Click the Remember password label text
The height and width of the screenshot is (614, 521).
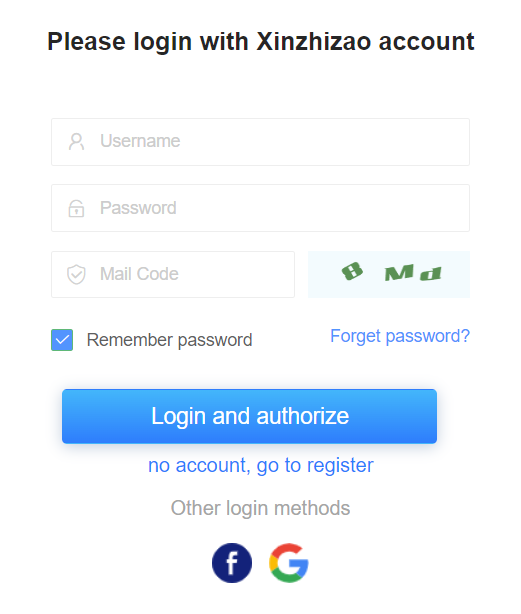click(169, 340)
